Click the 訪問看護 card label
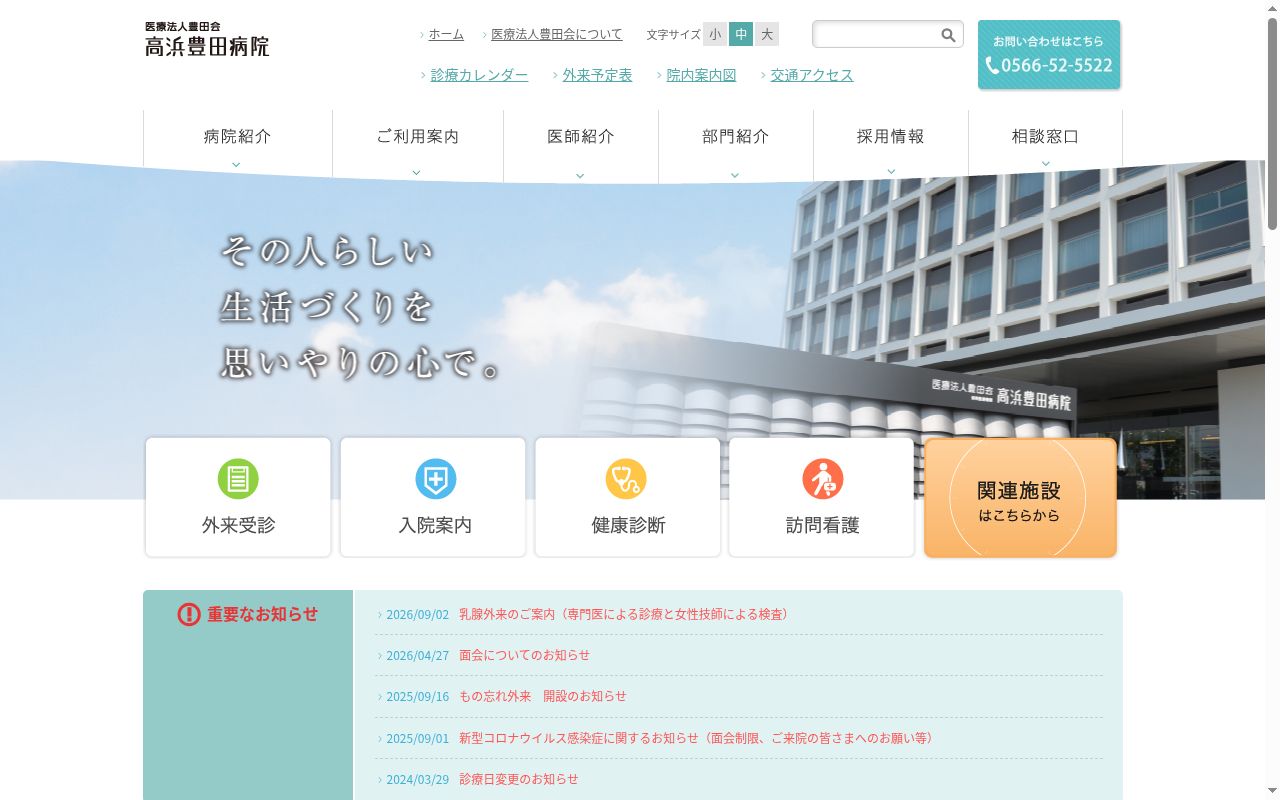This screenshot has width=1280, height=800. click(x=823, y=525)
